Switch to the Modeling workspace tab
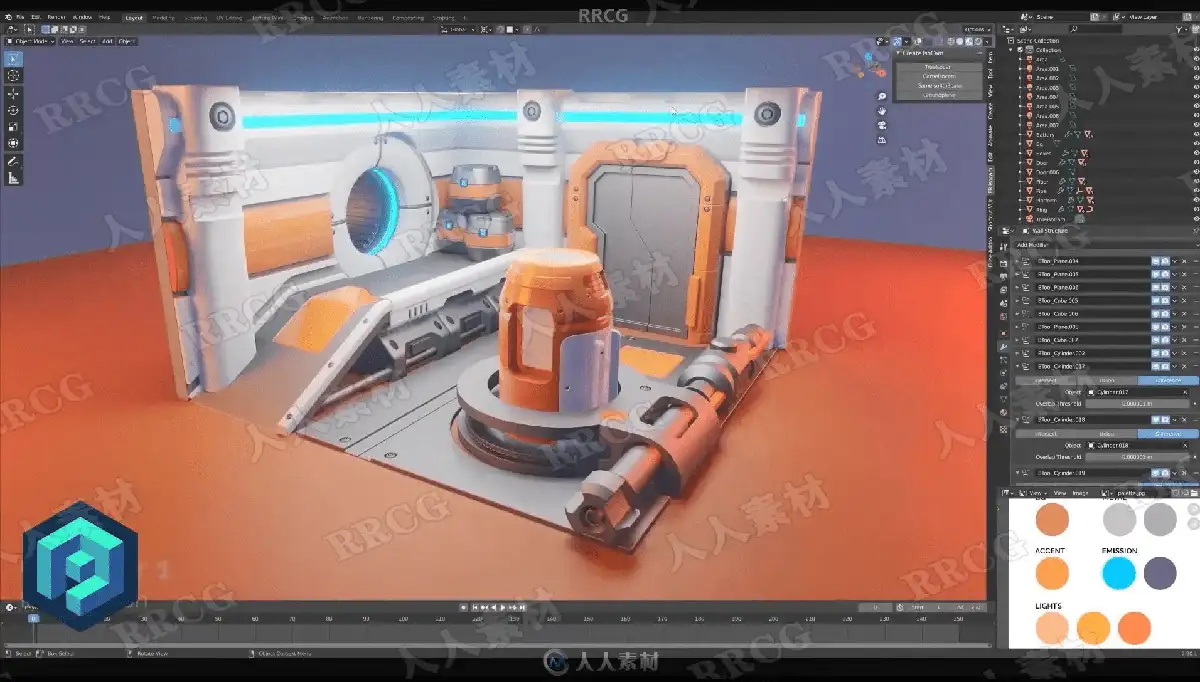The image size is (1200, 682). pos(161,18)
